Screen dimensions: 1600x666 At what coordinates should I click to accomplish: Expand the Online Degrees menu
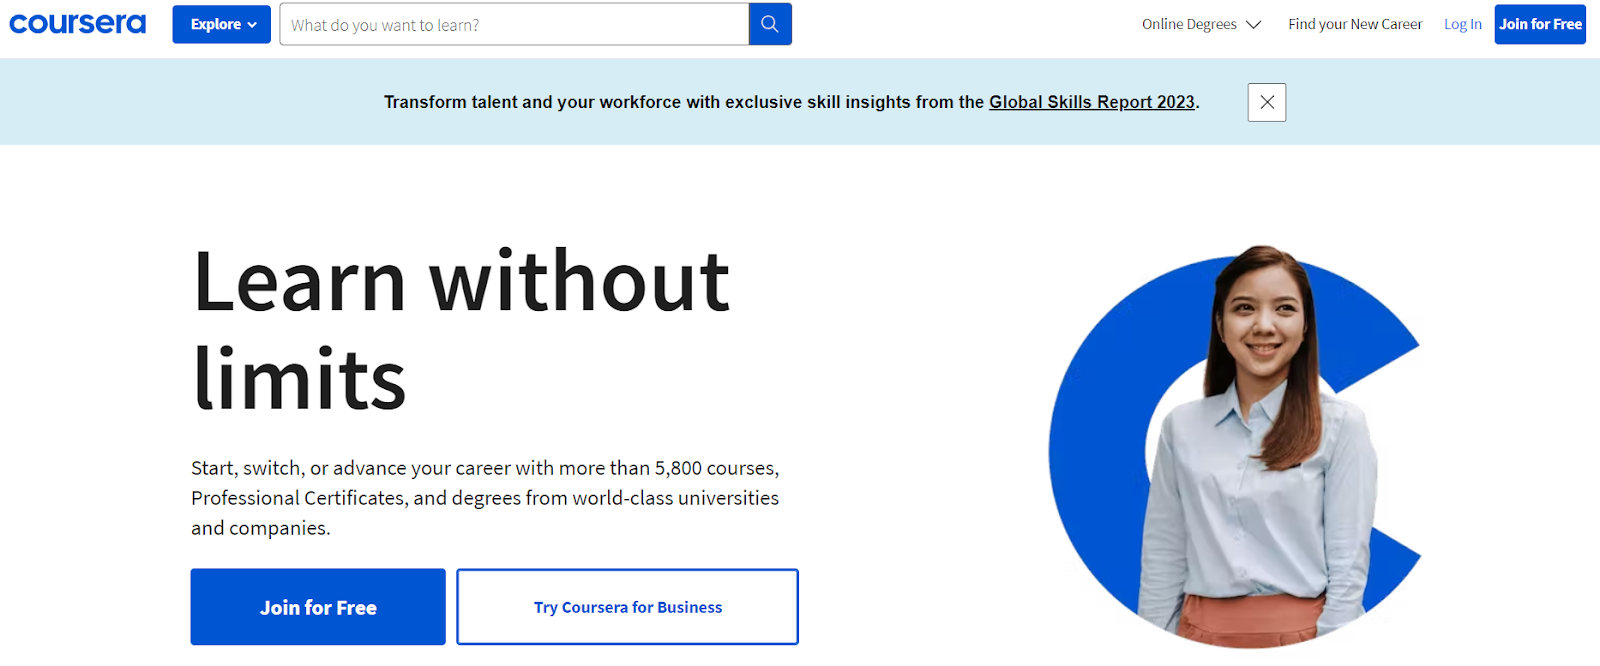tap(1201, 24)
